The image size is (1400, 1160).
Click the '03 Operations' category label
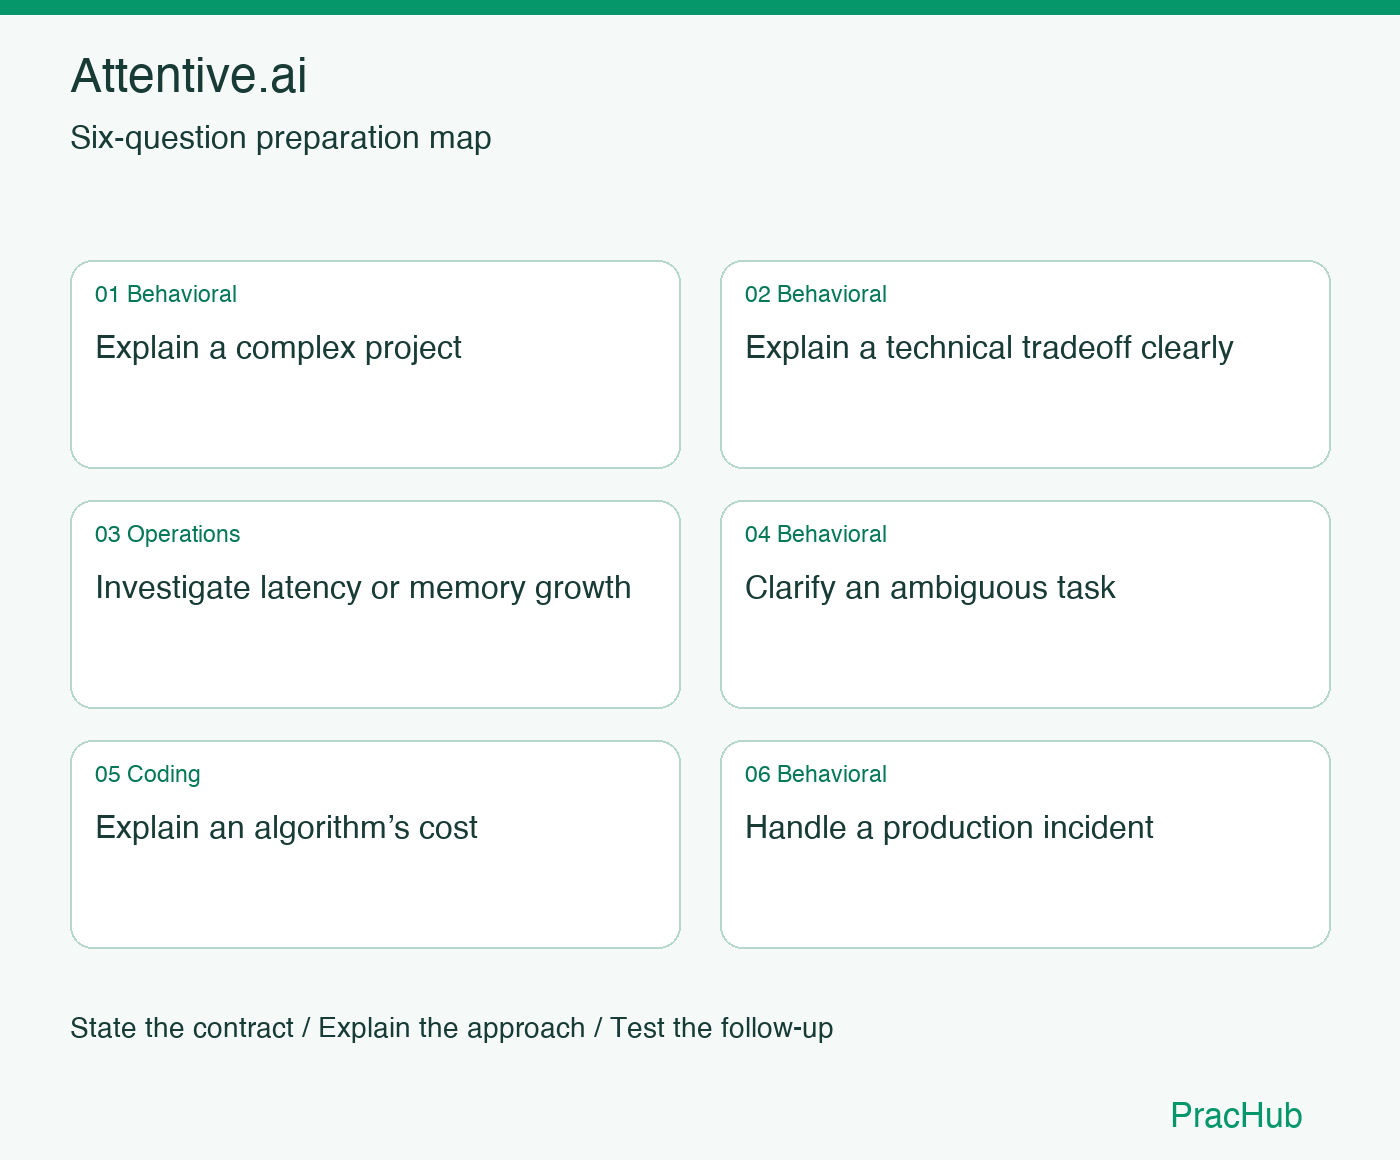[168, 534]
